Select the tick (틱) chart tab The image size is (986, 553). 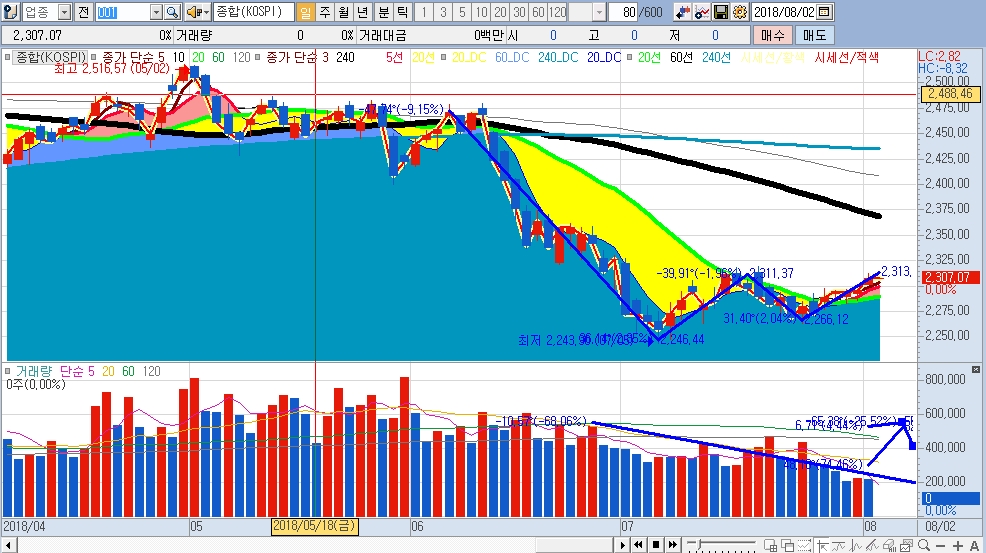[401, 12]
